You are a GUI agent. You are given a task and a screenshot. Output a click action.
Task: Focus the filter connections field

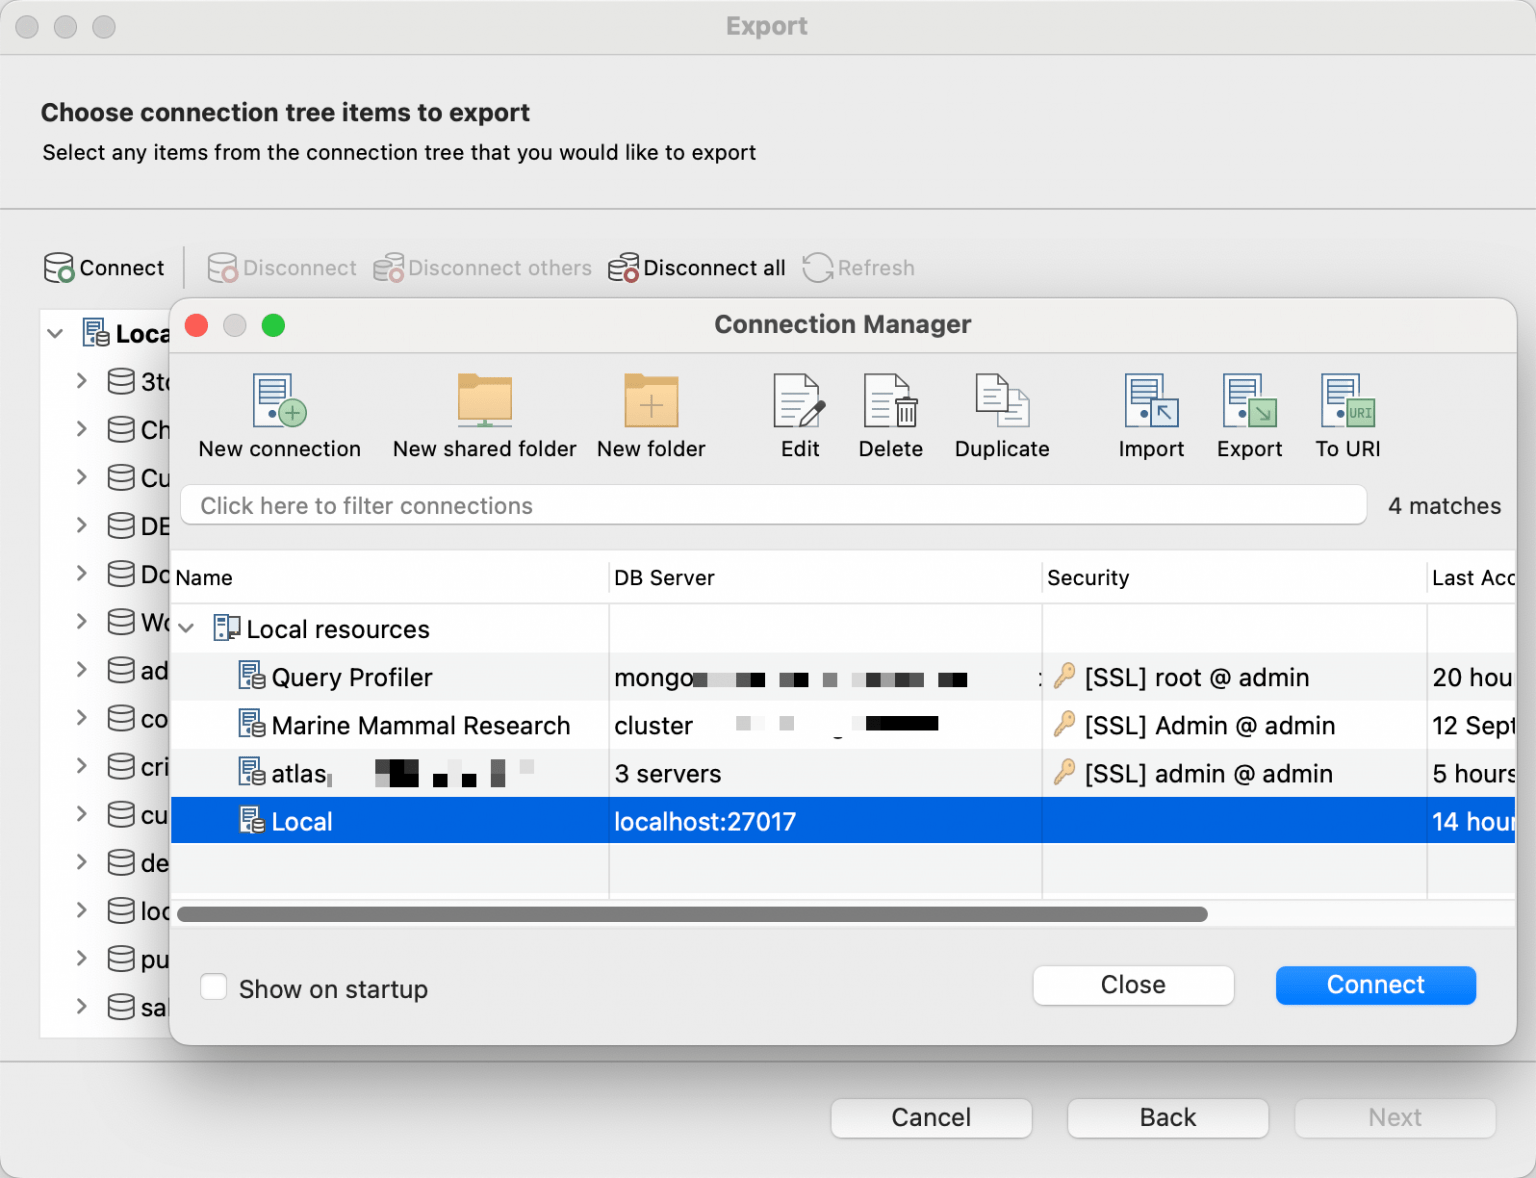[x=772, y=506]
